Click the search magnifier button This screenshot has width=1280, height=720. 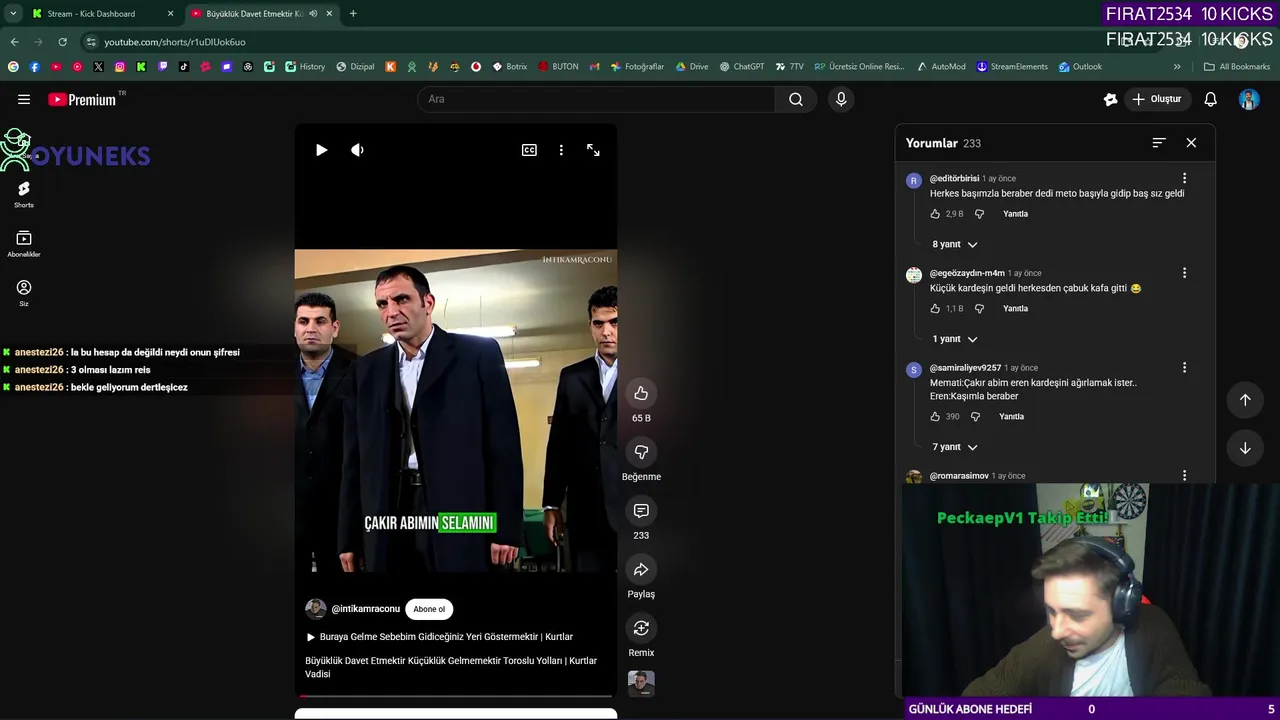coord(796,99)
